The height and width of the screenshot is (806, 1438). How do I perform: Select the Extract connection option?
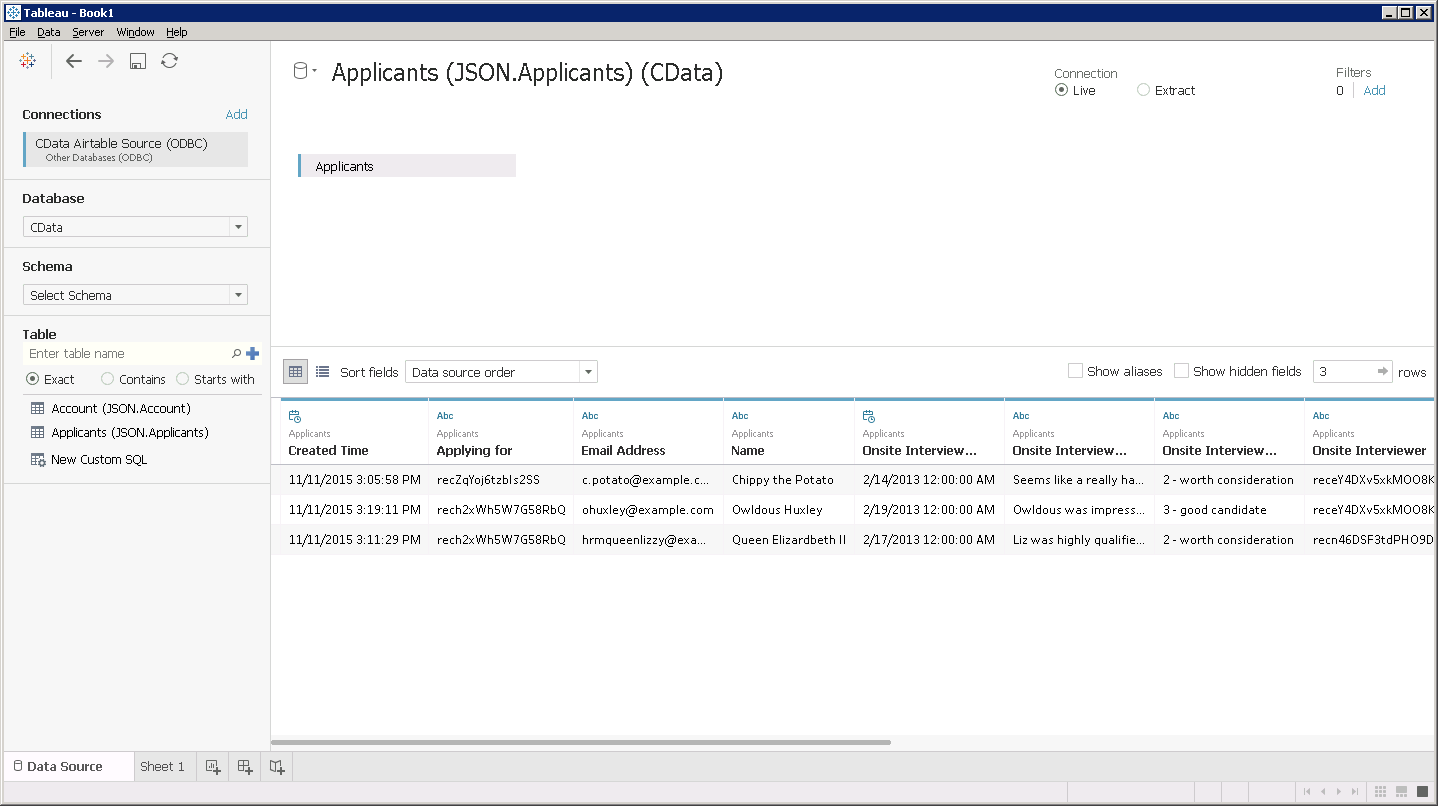point(1144,90)
